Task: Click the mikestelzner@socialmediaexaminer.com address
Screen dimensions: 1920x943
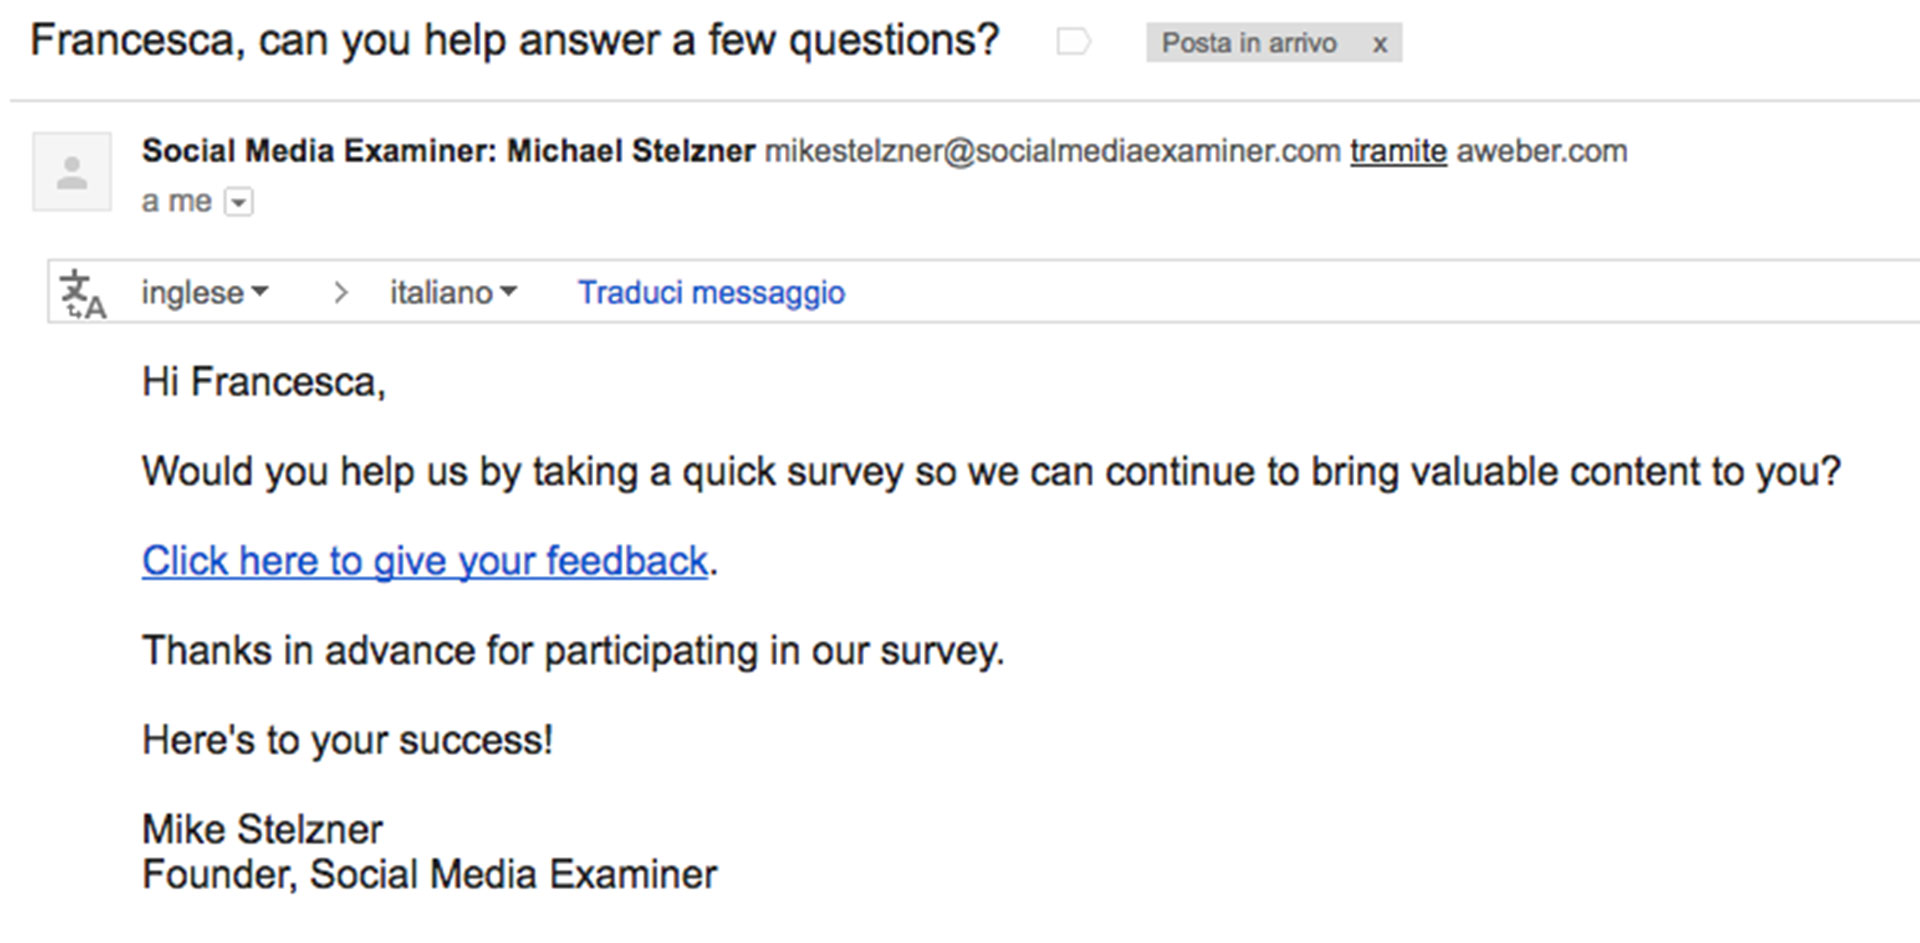Action: (1052, 151)
